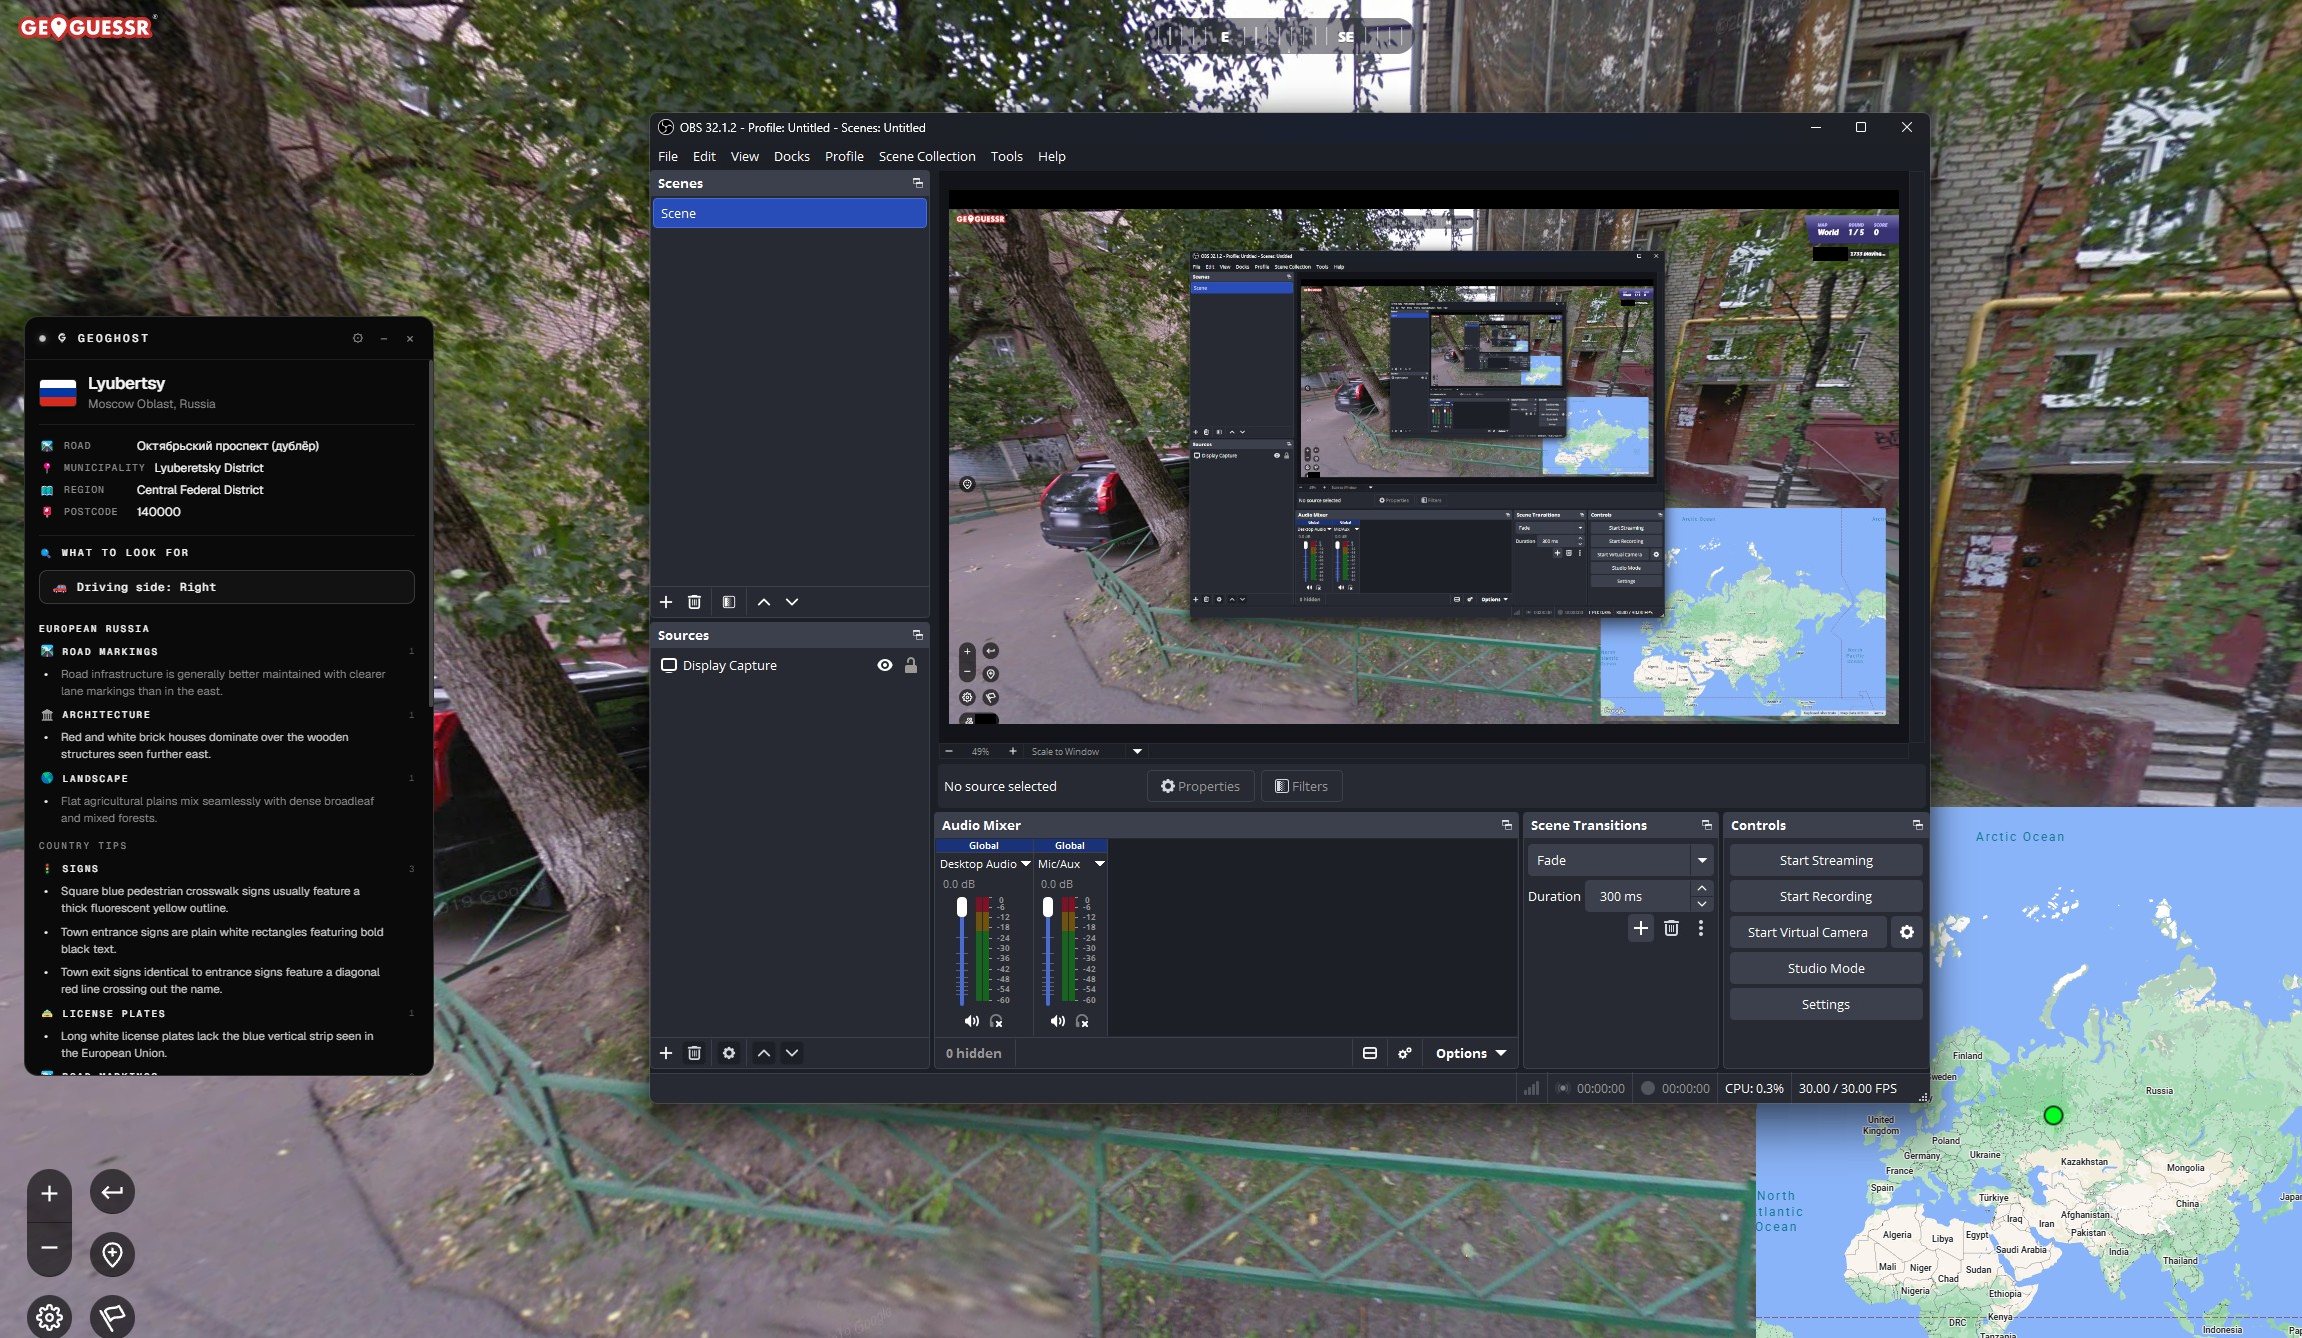Open GeoGuessr settings gear button
Viewport: 2302px width, 1338px height.
49,1317
